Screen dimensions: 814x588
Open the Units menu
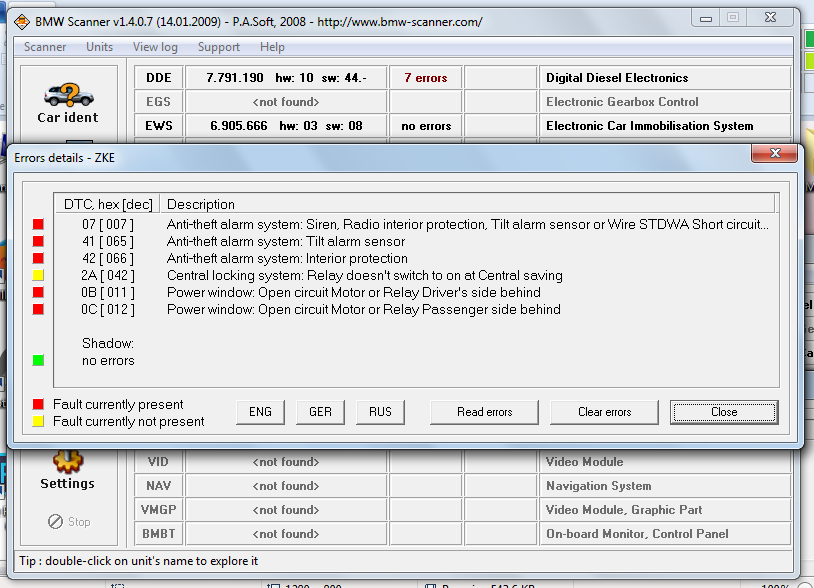coord(99,47)
